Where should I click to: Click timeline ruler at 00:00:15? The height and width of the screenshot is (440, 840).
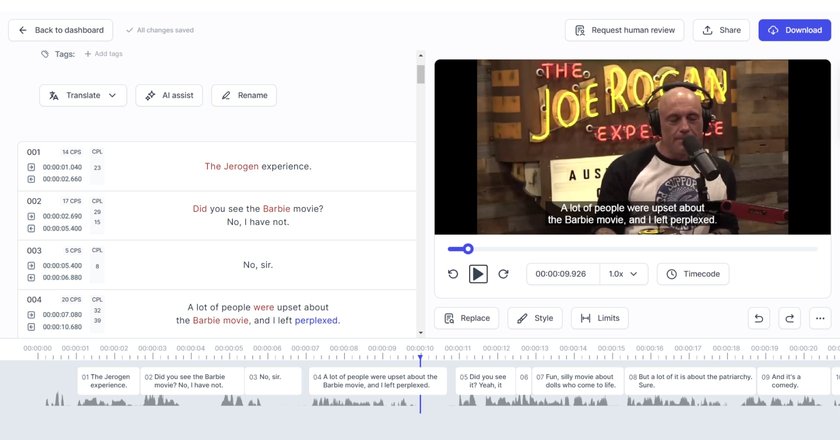611,348
